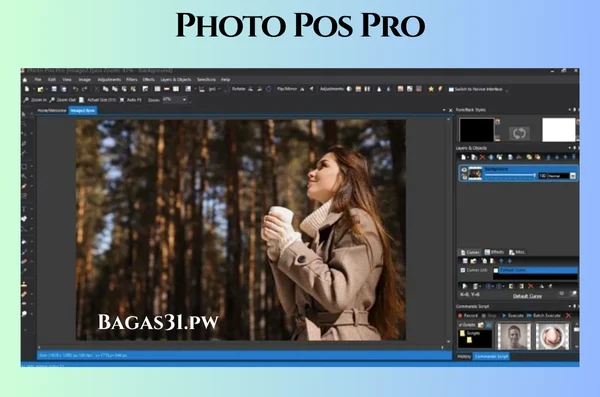
Task: Click the Redo arrow icon
Action: pyautogui.click(x=85, y=89)
